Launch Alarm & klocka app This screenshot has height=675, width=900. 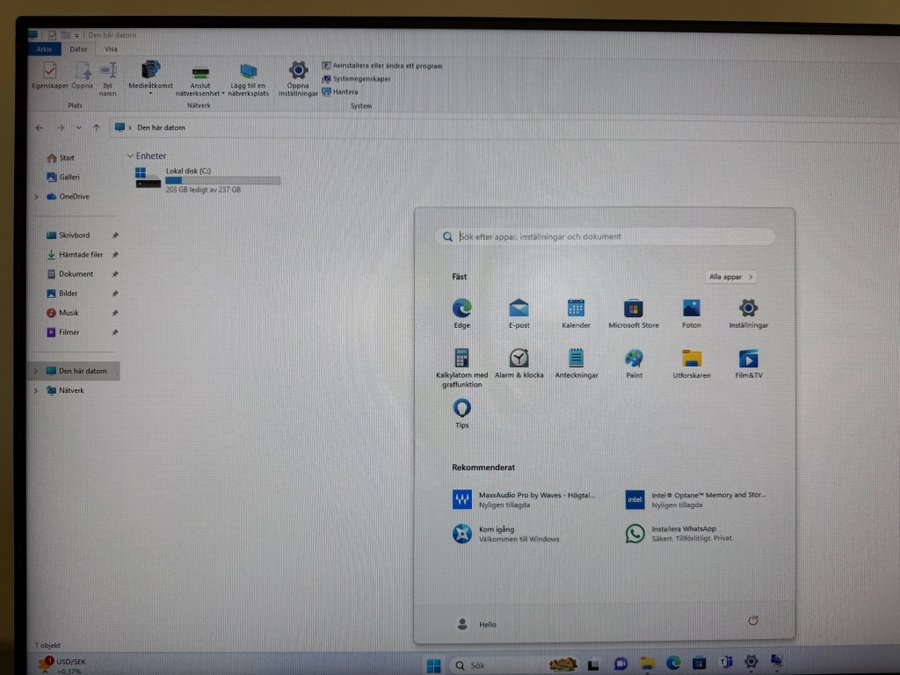518,359
